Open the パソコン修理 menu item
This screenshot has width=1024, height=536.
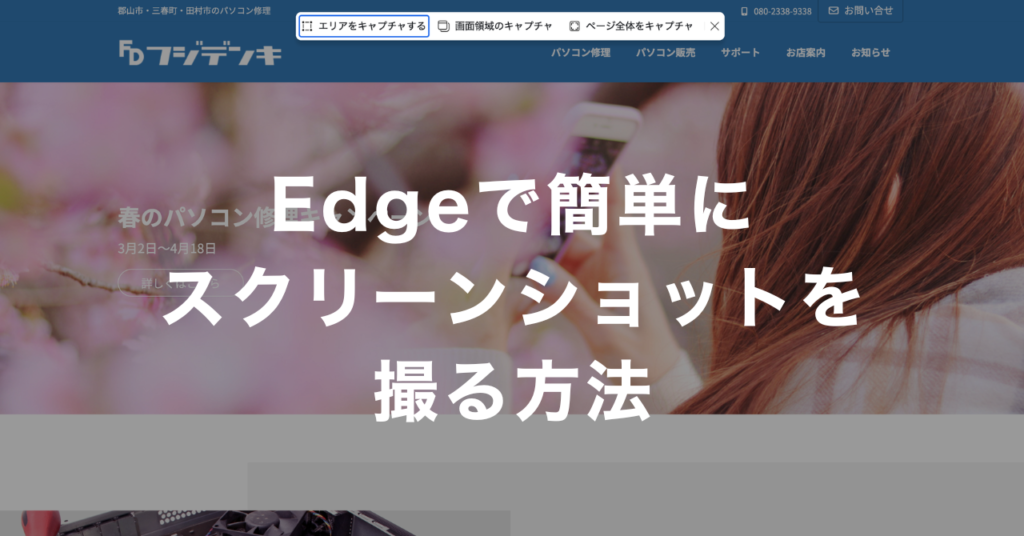(581, 52)
